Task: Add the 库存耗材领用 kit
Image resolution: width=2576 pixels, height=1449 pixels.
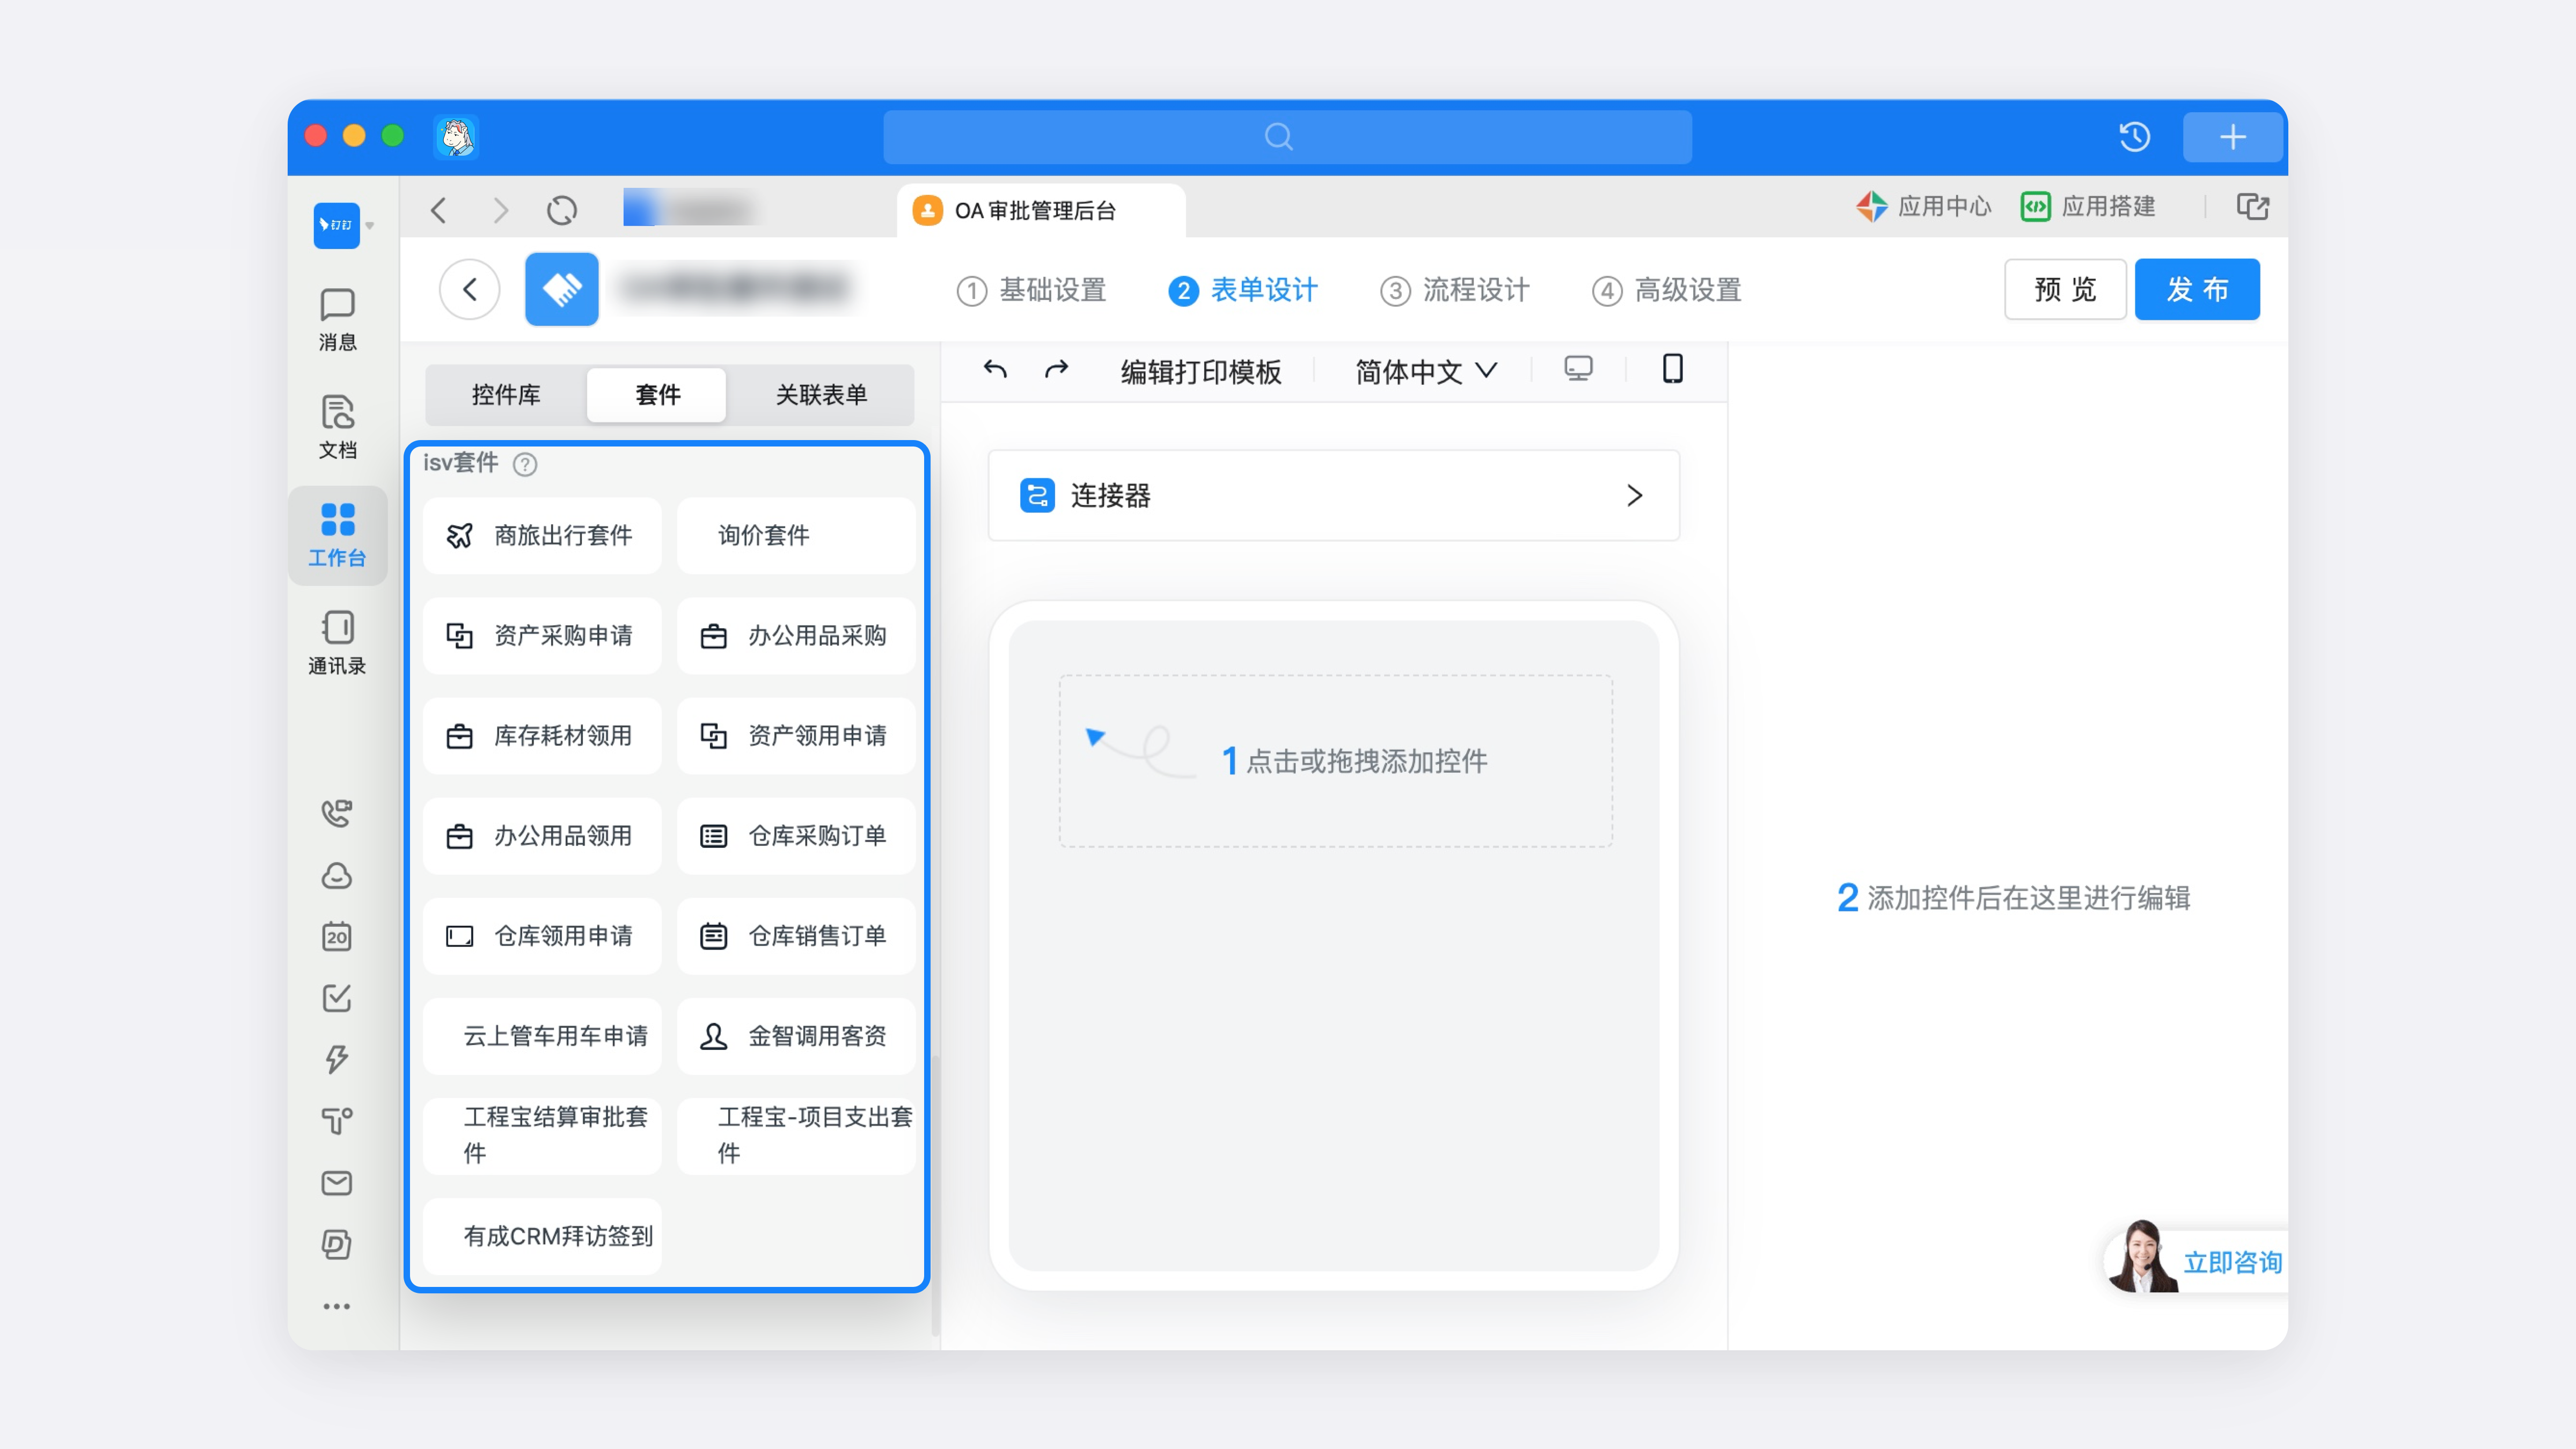Action: pos(542,735)
